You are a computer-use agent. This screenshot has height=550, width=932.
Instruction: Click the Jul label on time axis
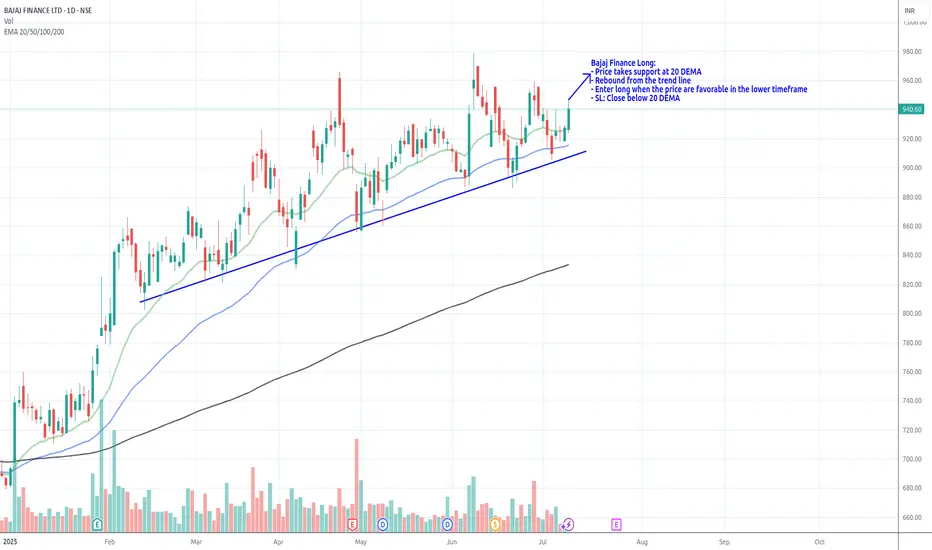pyautogui.click(x=542, y=542)
